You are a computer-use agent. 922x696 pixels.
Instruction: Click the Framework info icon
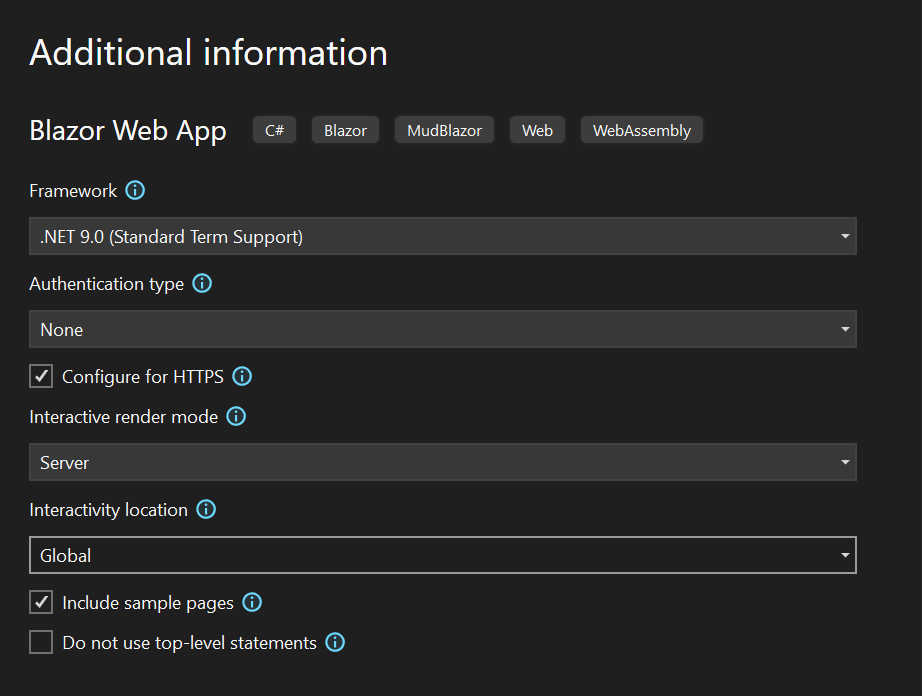(135, 190)
